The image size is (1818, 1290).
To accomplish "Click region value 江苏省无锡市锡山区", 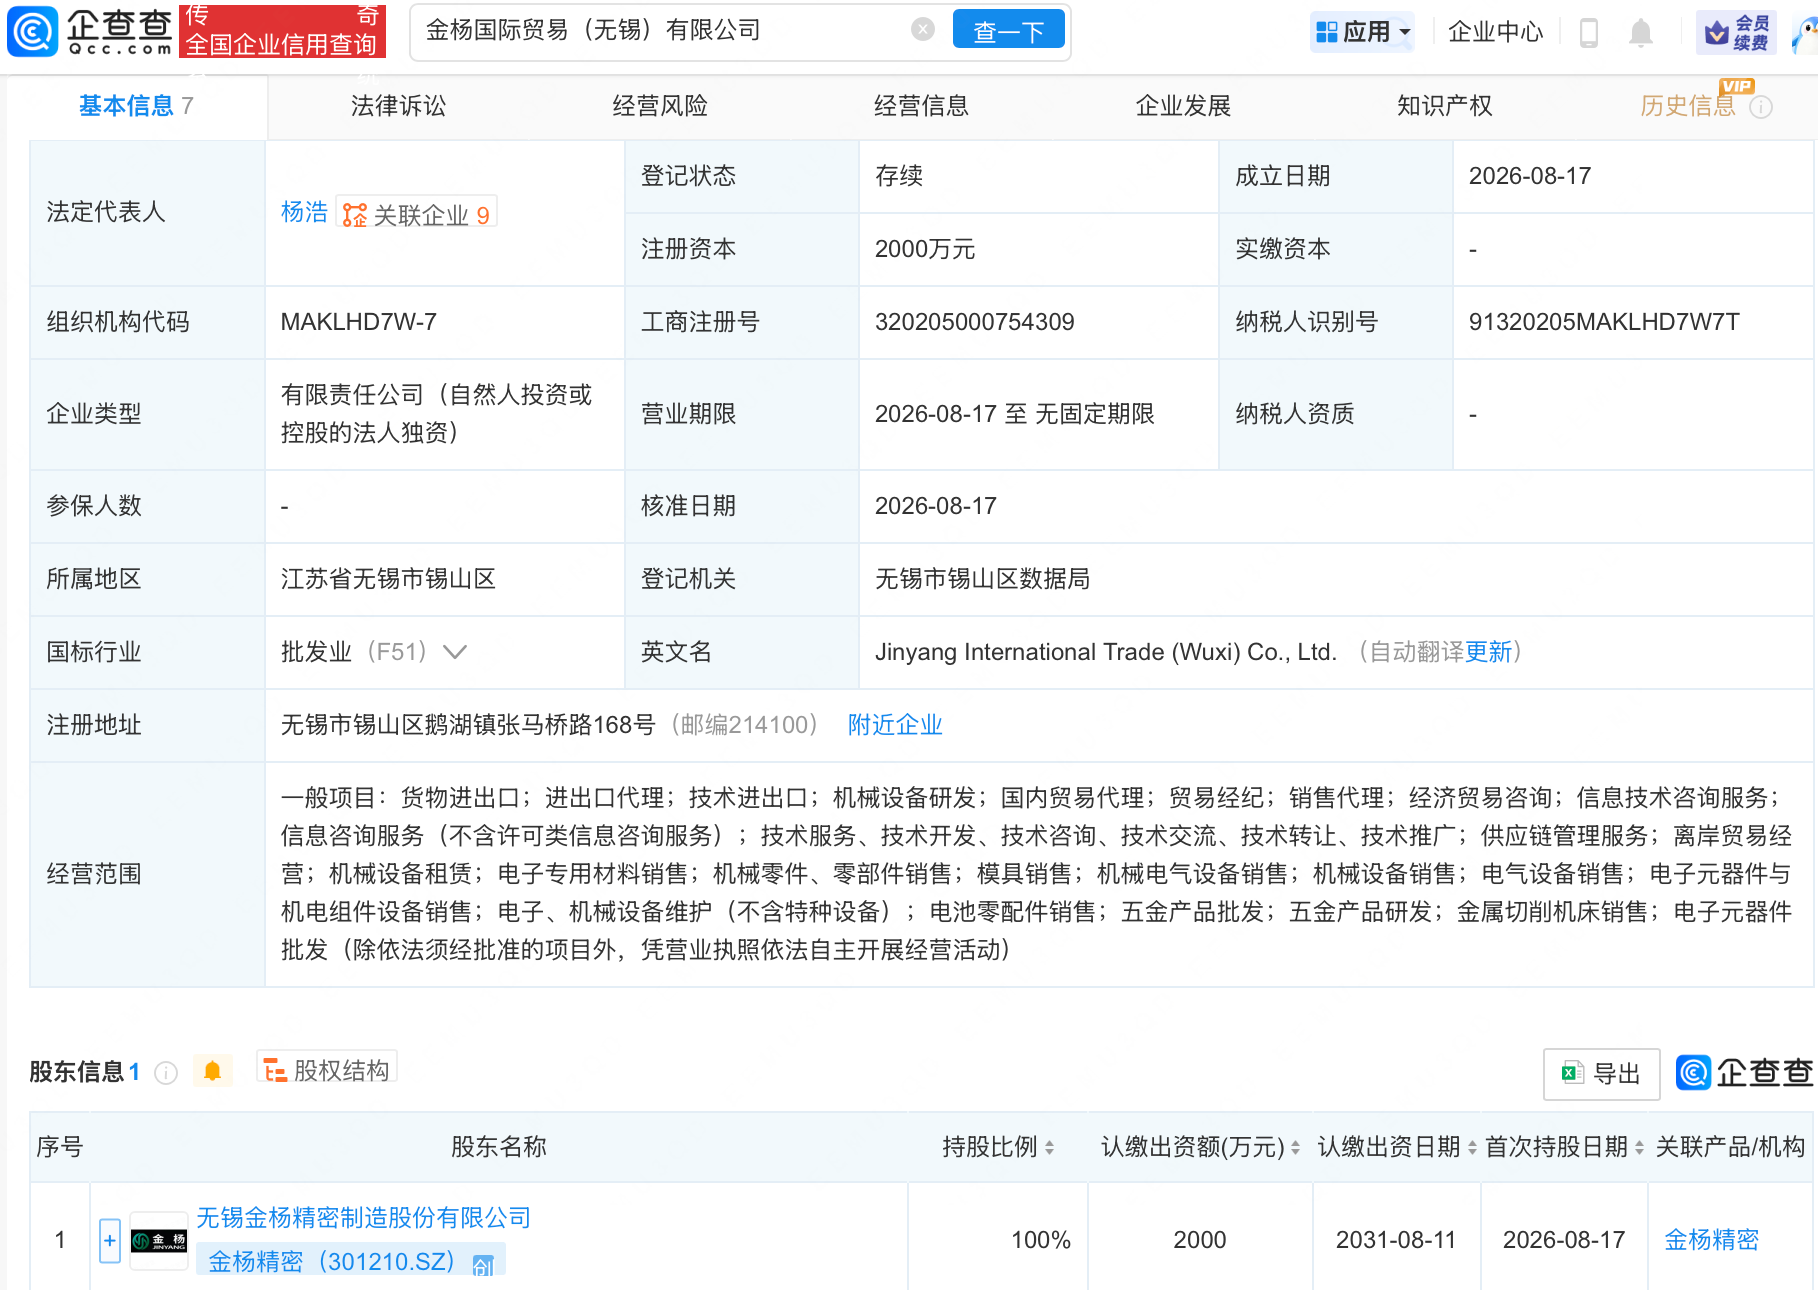I will tap(388, 579).
